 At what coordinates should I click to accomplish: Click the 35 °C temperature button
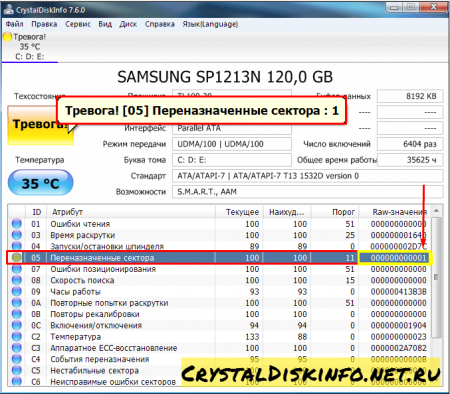click(40, 183)
